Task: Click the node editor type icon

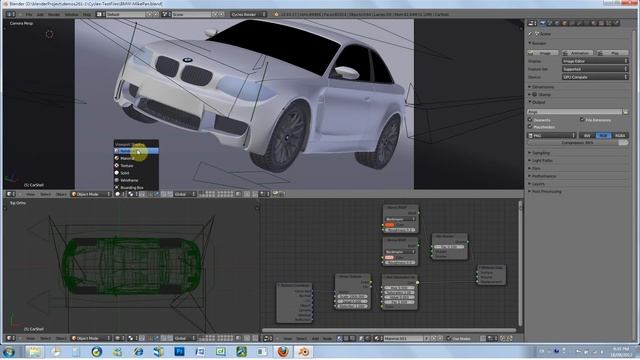Action: pyautogui.click(x=267, y=338)
